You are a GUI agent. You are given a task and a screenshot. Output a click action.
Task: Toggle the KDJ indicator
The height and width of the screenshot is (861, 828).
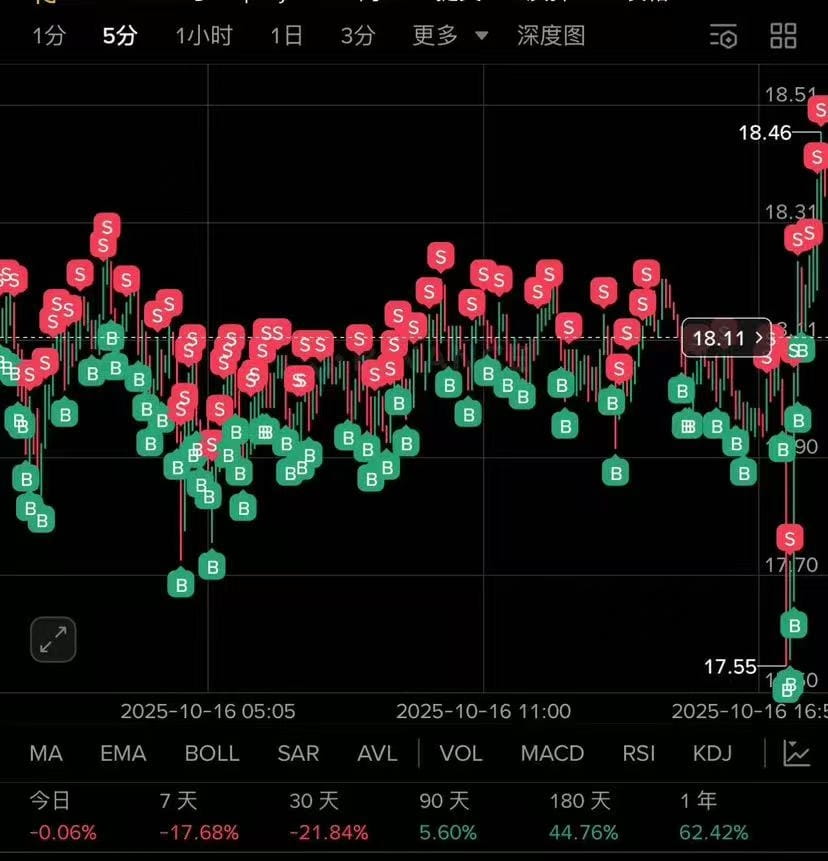point(712,753)
